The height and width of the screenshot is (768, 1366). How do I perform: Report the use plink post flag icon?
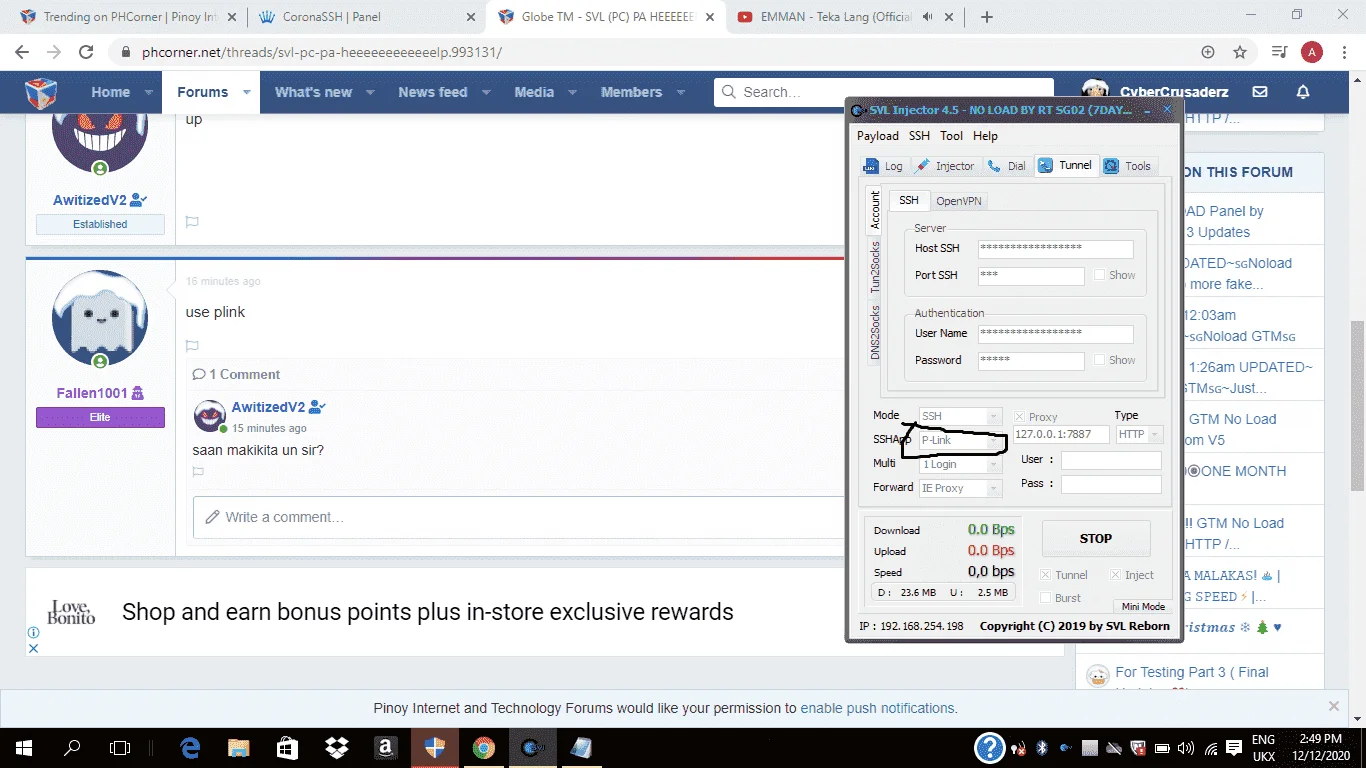(192, 346)
